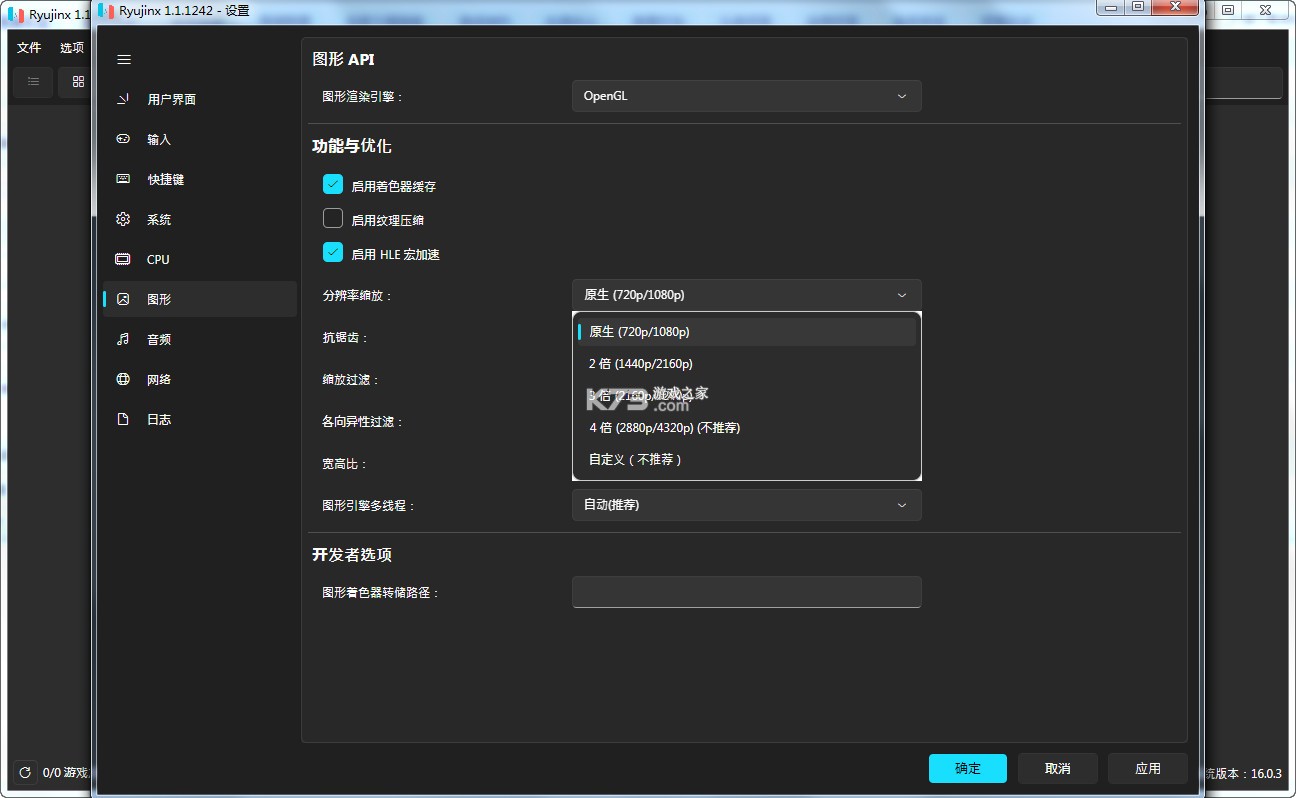This screenshot has height=798, width=1296.
Task: Open 日志 settings page
Action: [200, 419]
